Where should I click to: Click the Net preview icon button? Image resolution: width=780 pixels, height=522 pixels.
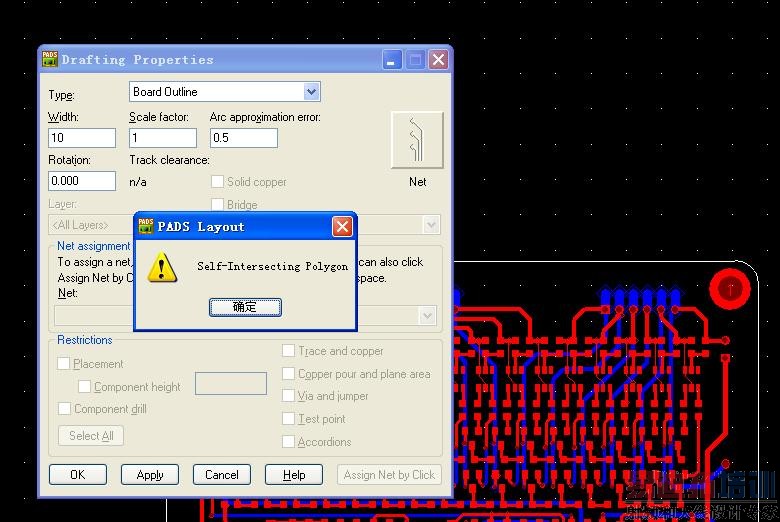[417, 140]
